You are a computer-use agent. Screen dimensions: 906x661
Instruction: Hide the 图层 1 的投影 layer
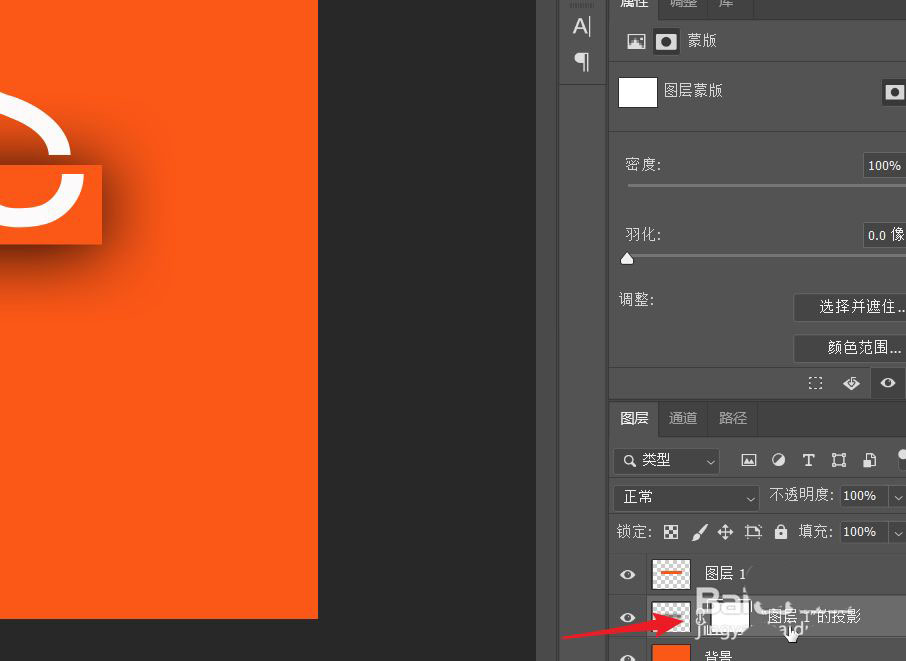click(x=627, y=617)
